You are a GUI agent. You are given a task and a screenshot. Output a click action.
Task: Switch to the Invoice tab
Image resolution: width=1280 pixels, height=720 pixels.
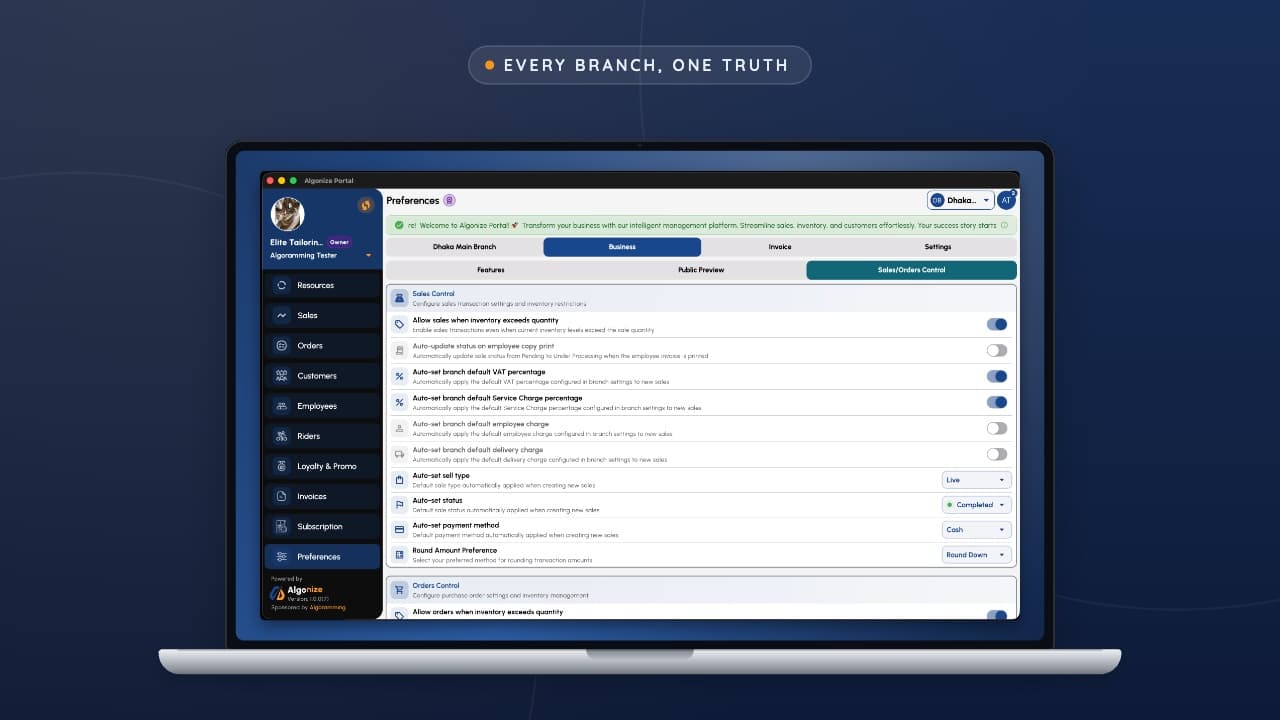[780, 247]
